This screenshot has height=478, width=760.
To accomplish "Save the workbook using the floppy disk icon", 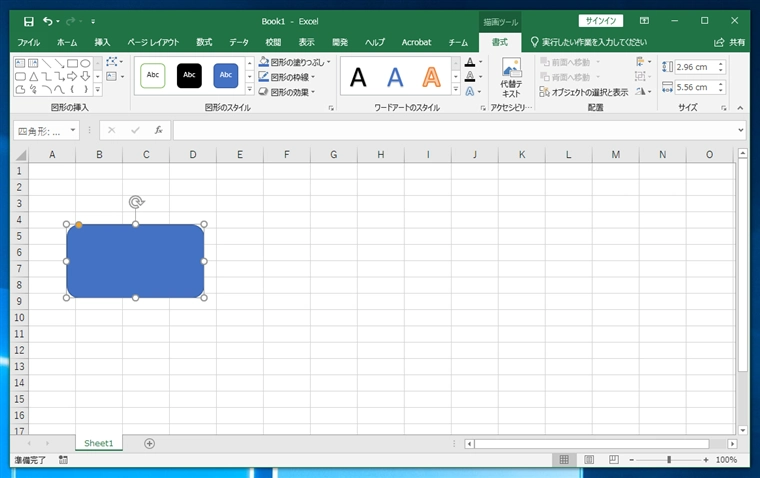I will click(x=29, y=21).
